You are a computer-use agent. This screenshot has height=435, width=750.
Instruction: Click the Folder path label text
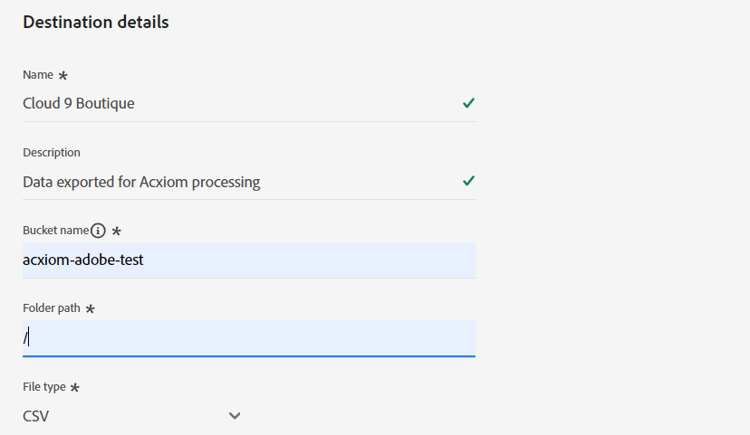[52, 308]
